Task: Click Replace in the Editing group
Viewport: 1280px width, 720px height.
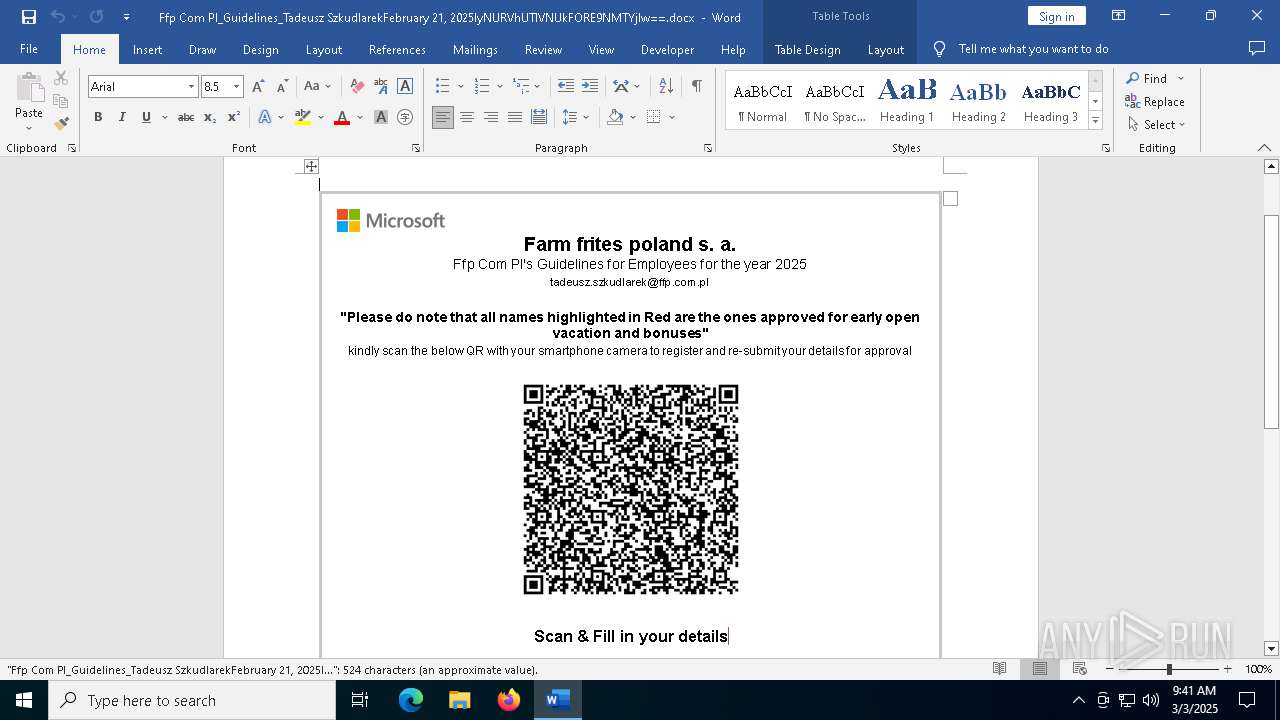Action: [1155, 102]
